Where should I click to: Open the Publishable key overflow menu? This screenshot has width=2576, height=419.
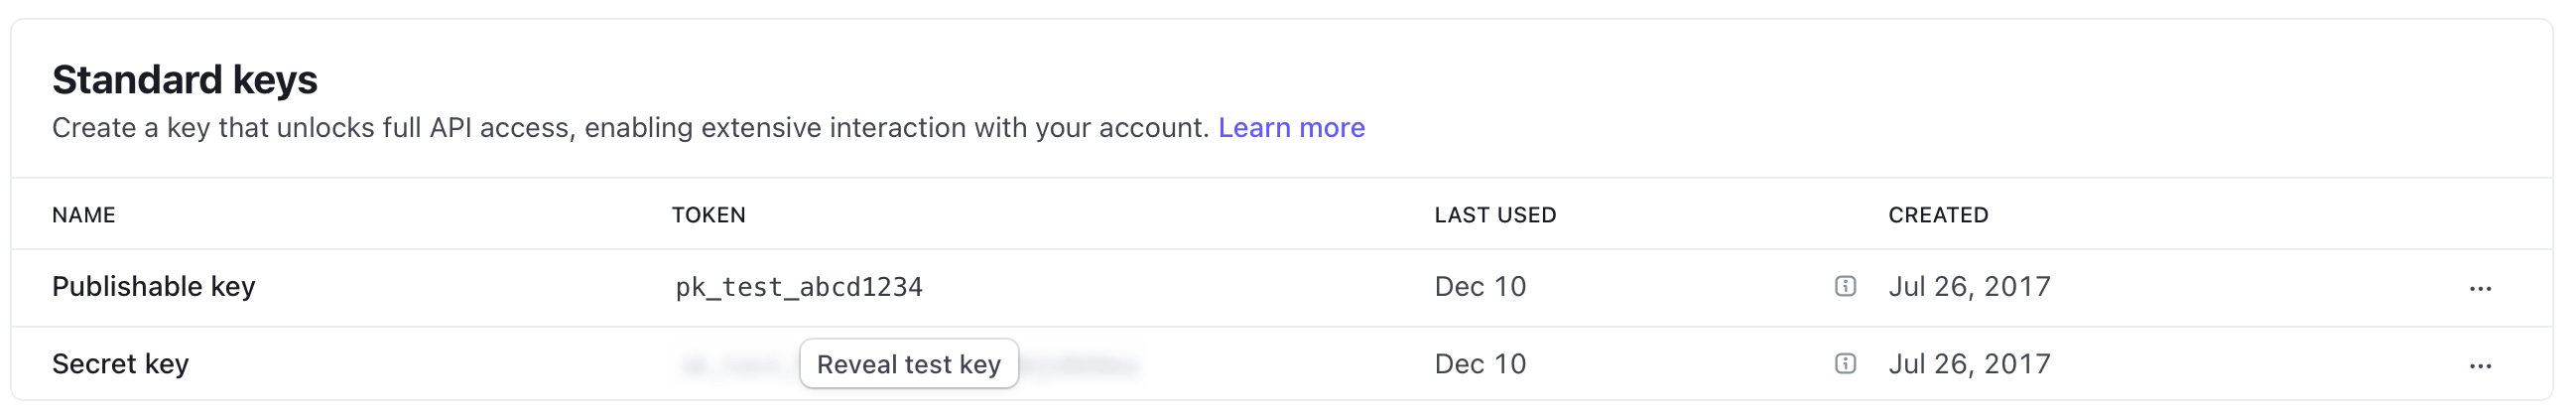(2479, 289)
